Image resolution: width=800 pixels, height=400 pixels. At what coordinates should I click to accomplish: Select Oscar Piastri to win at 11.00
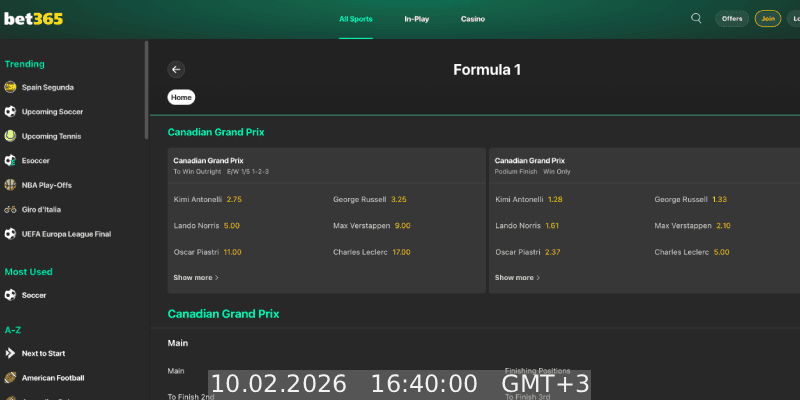coord(208,252)
